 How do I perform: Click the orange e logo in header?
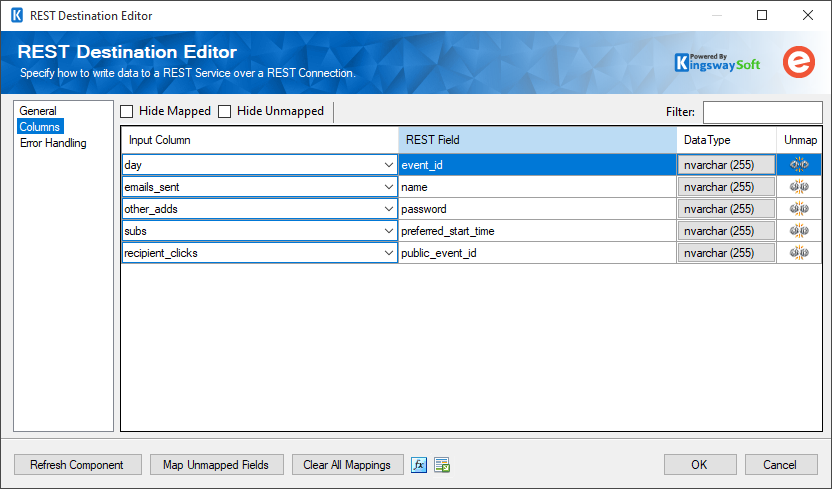[x=799, y=63]
